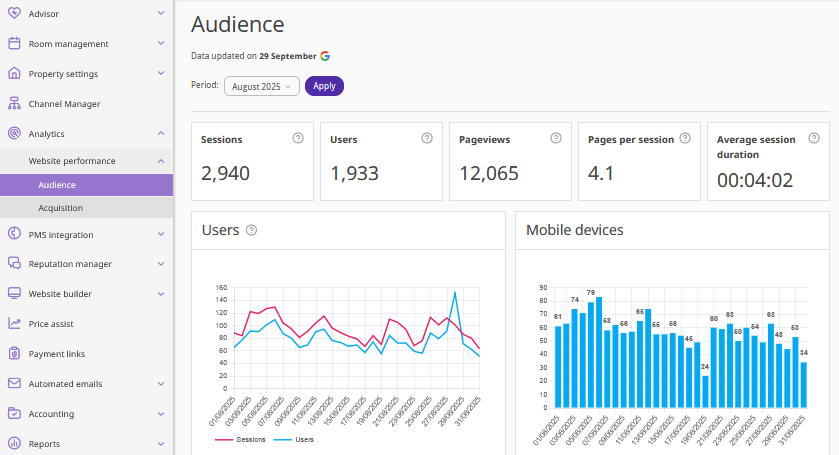Click the PMS integration icon
839x455 pixels.
[x=14, y=234]
